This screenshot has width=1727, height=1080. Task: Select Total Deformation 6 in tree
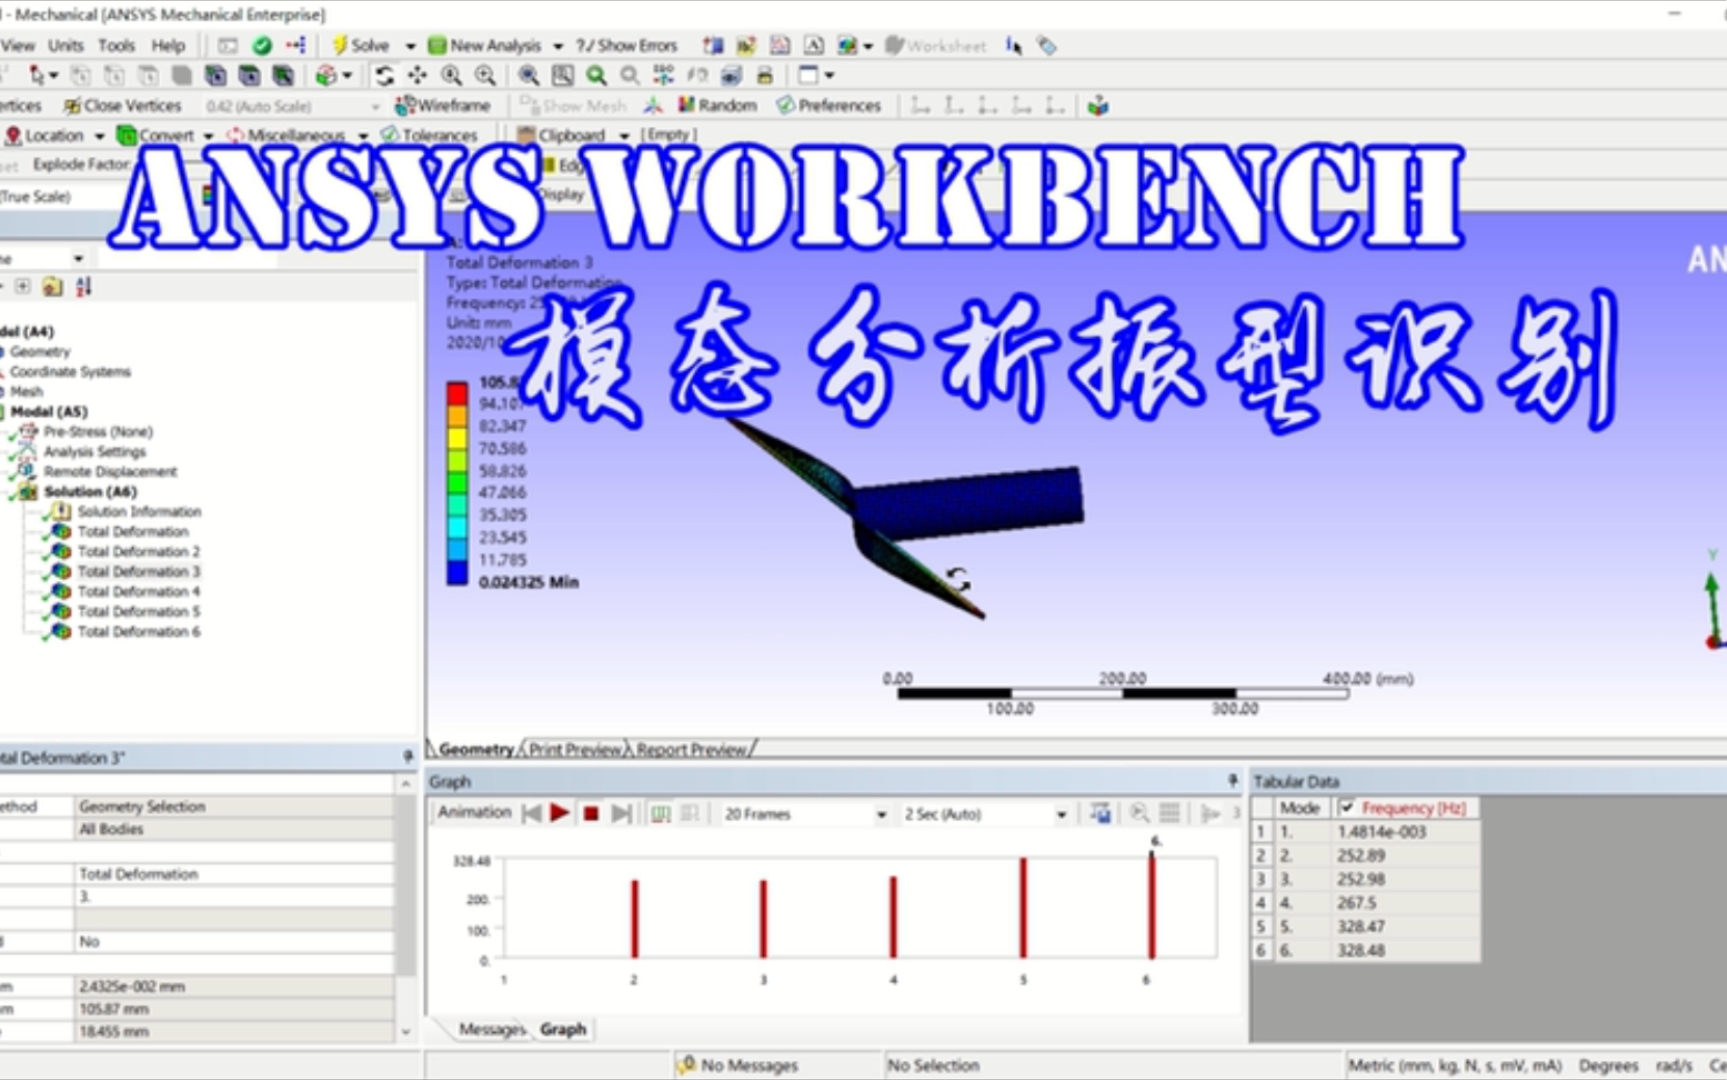coord(138,631)
